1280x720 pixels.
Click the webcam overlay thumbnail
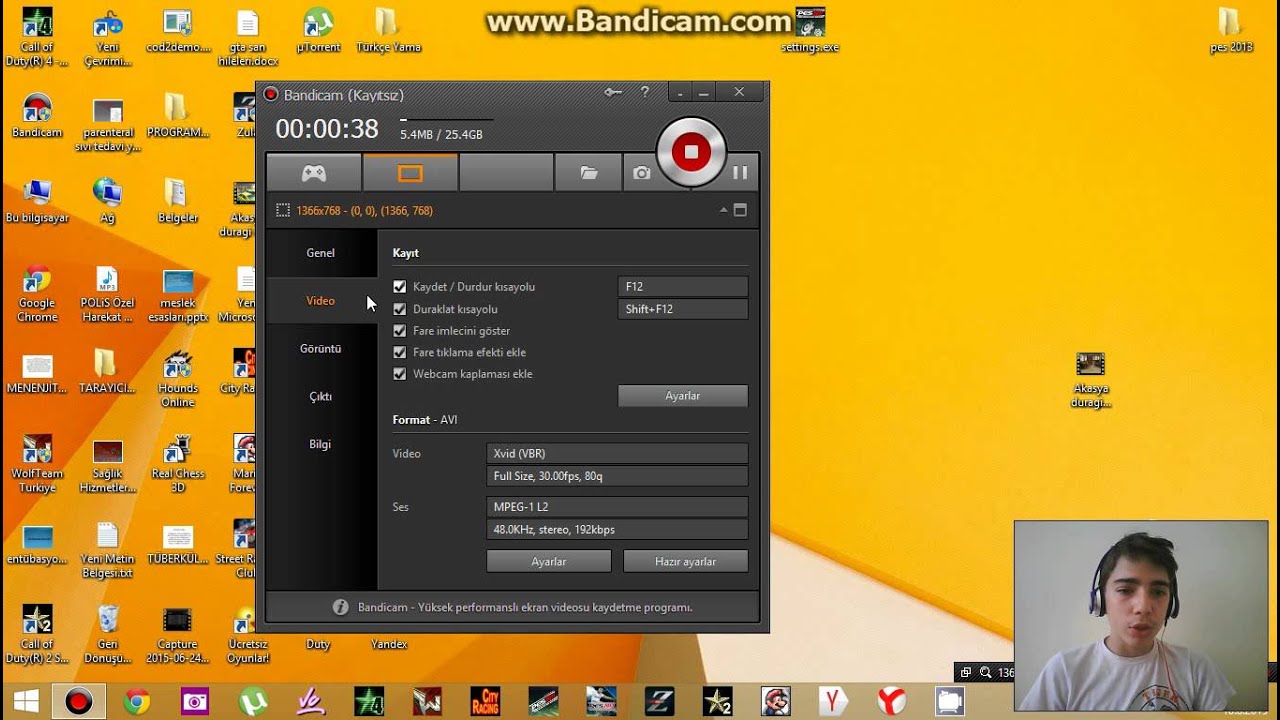tap(1141, 616)
